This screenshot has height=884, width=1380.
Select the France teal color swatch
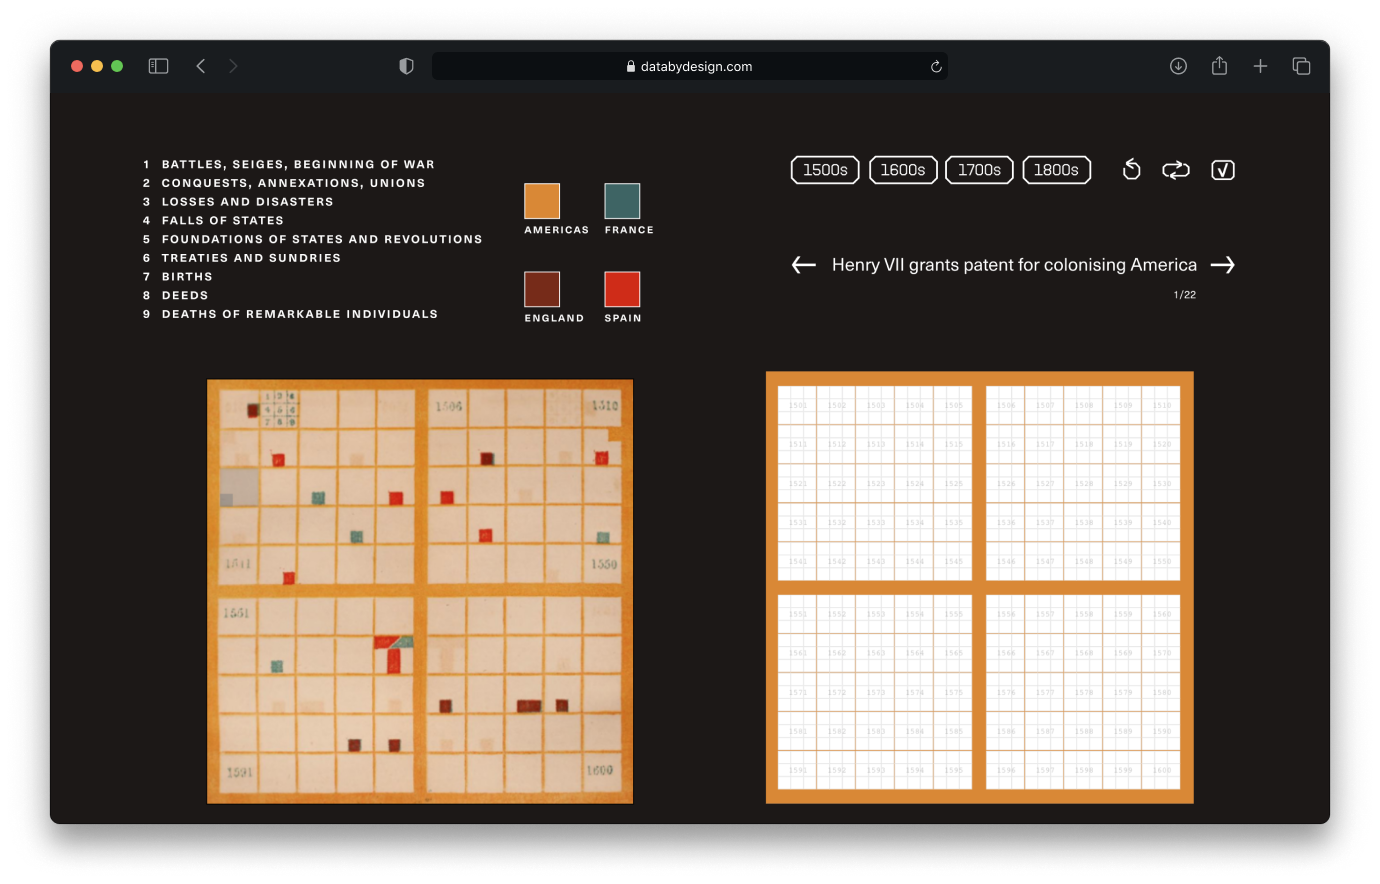(x=622, y=201)
